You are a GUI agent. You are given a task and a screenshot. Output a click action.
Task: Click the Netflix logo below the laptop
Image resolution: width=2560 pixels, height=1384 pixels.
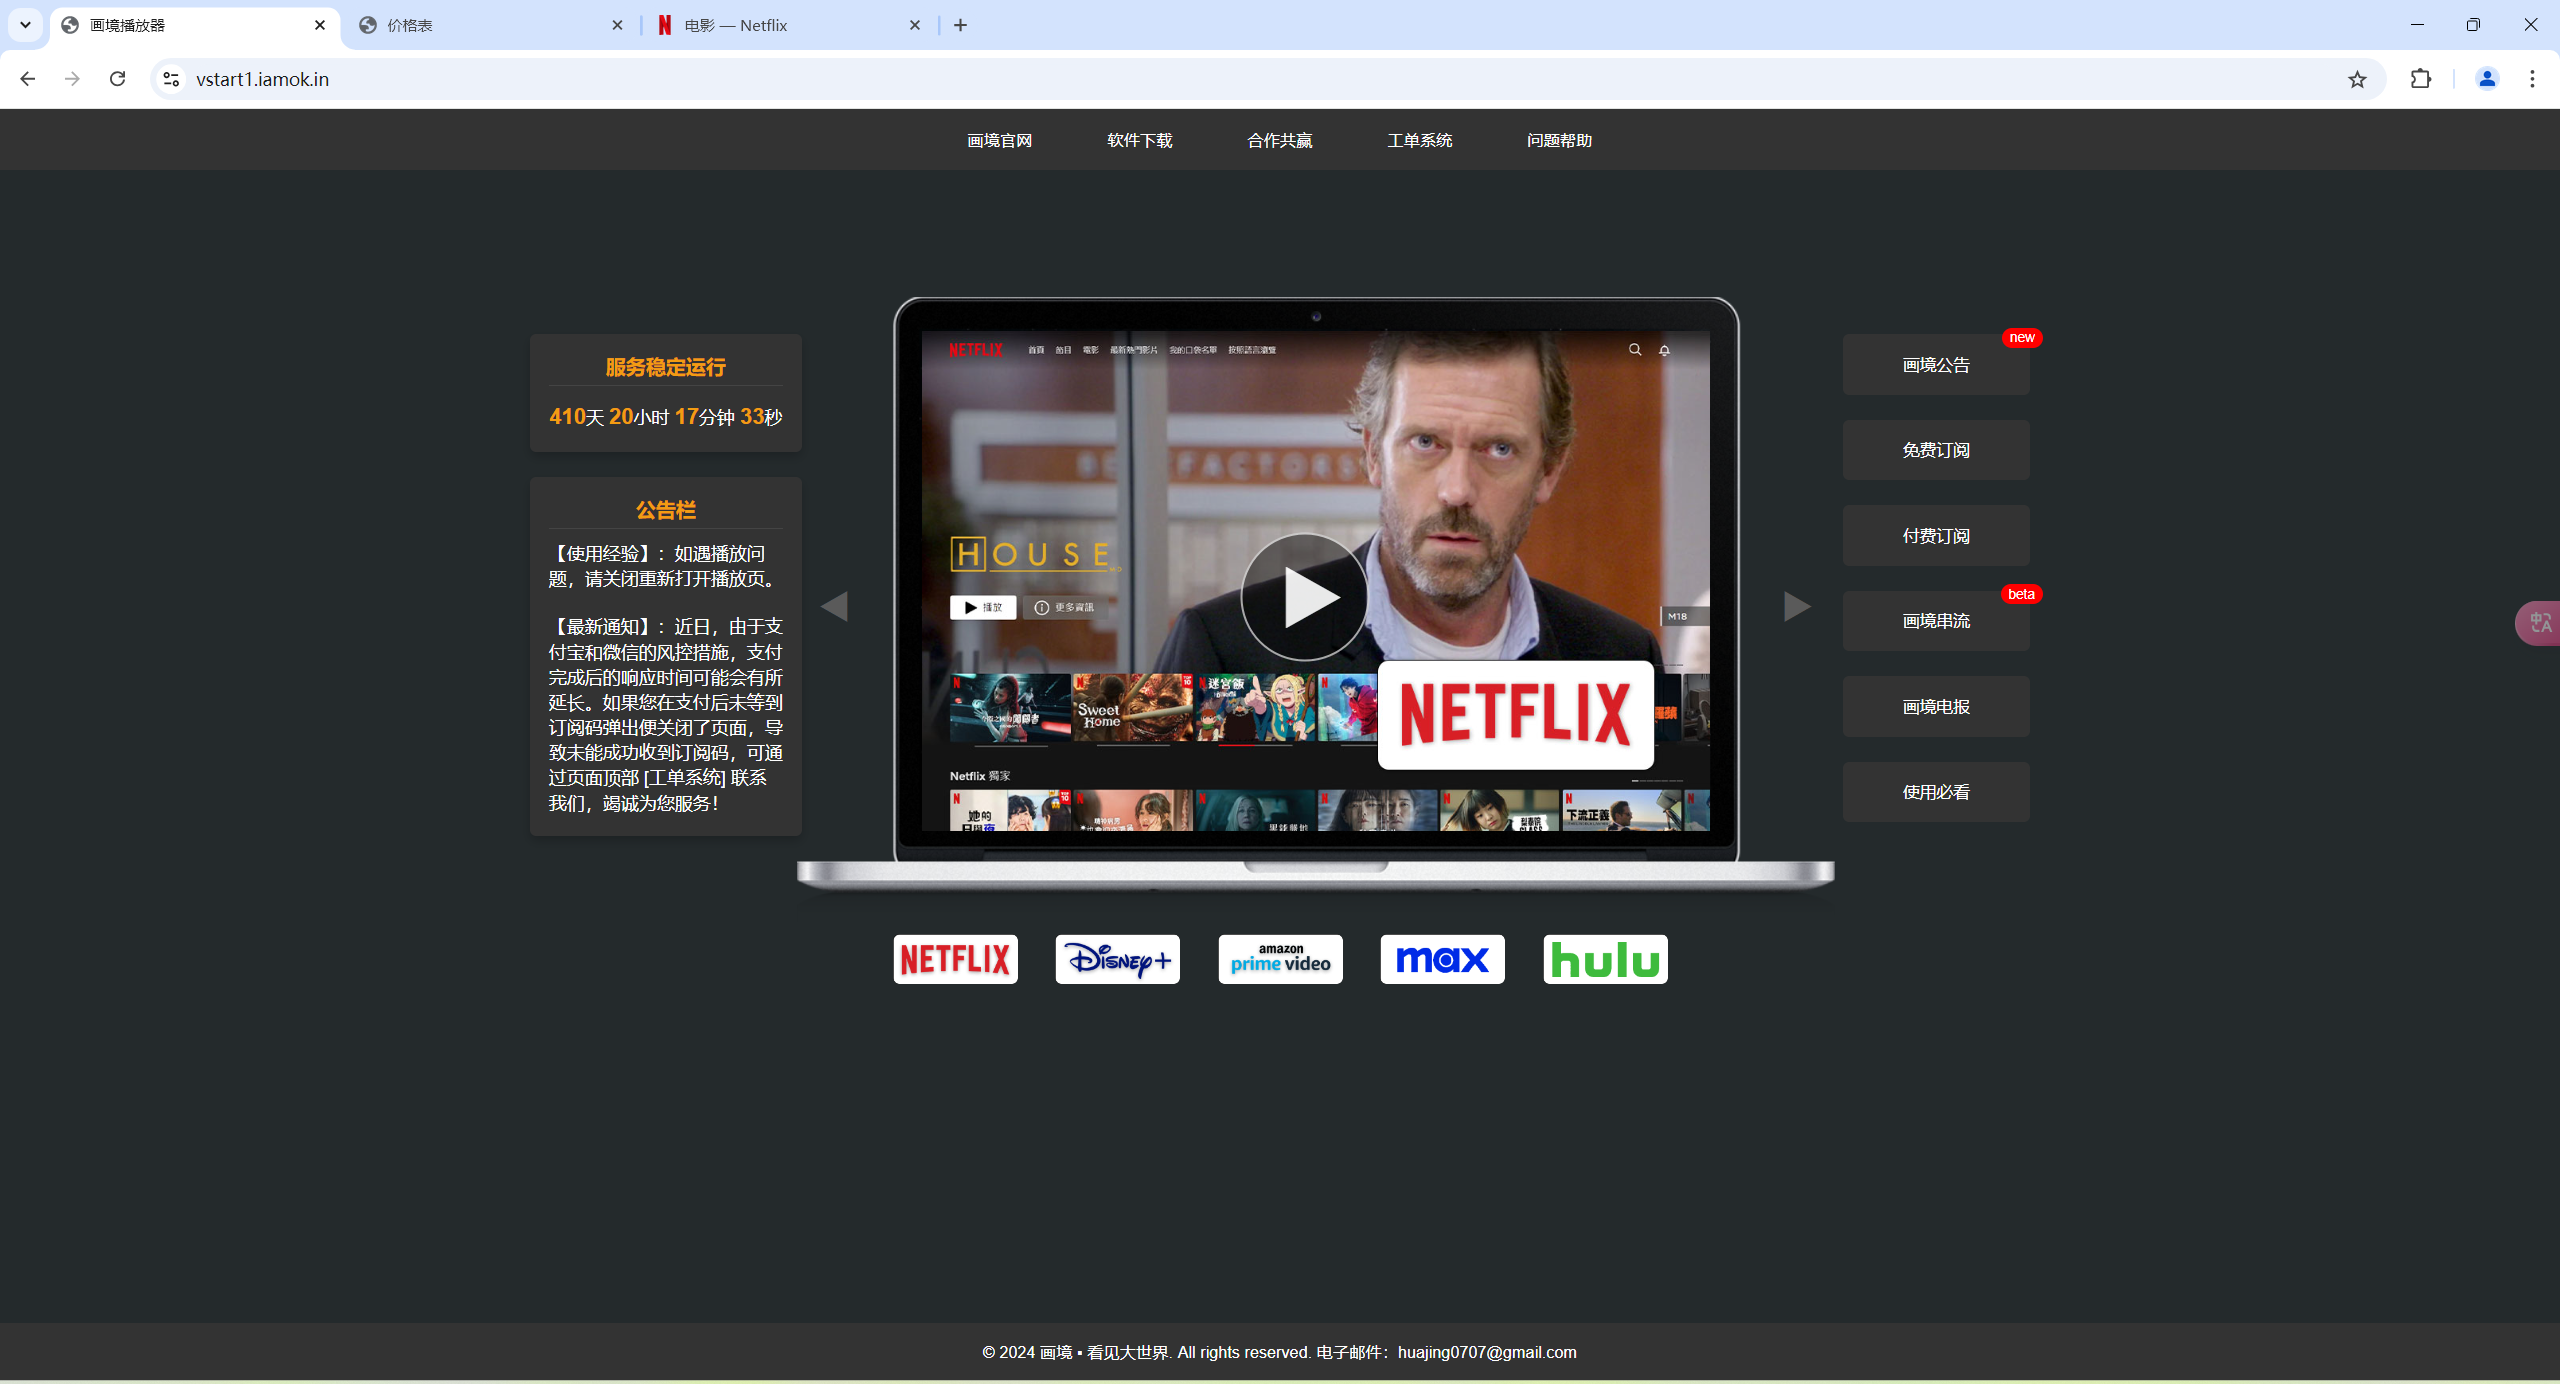click(954, 958)
